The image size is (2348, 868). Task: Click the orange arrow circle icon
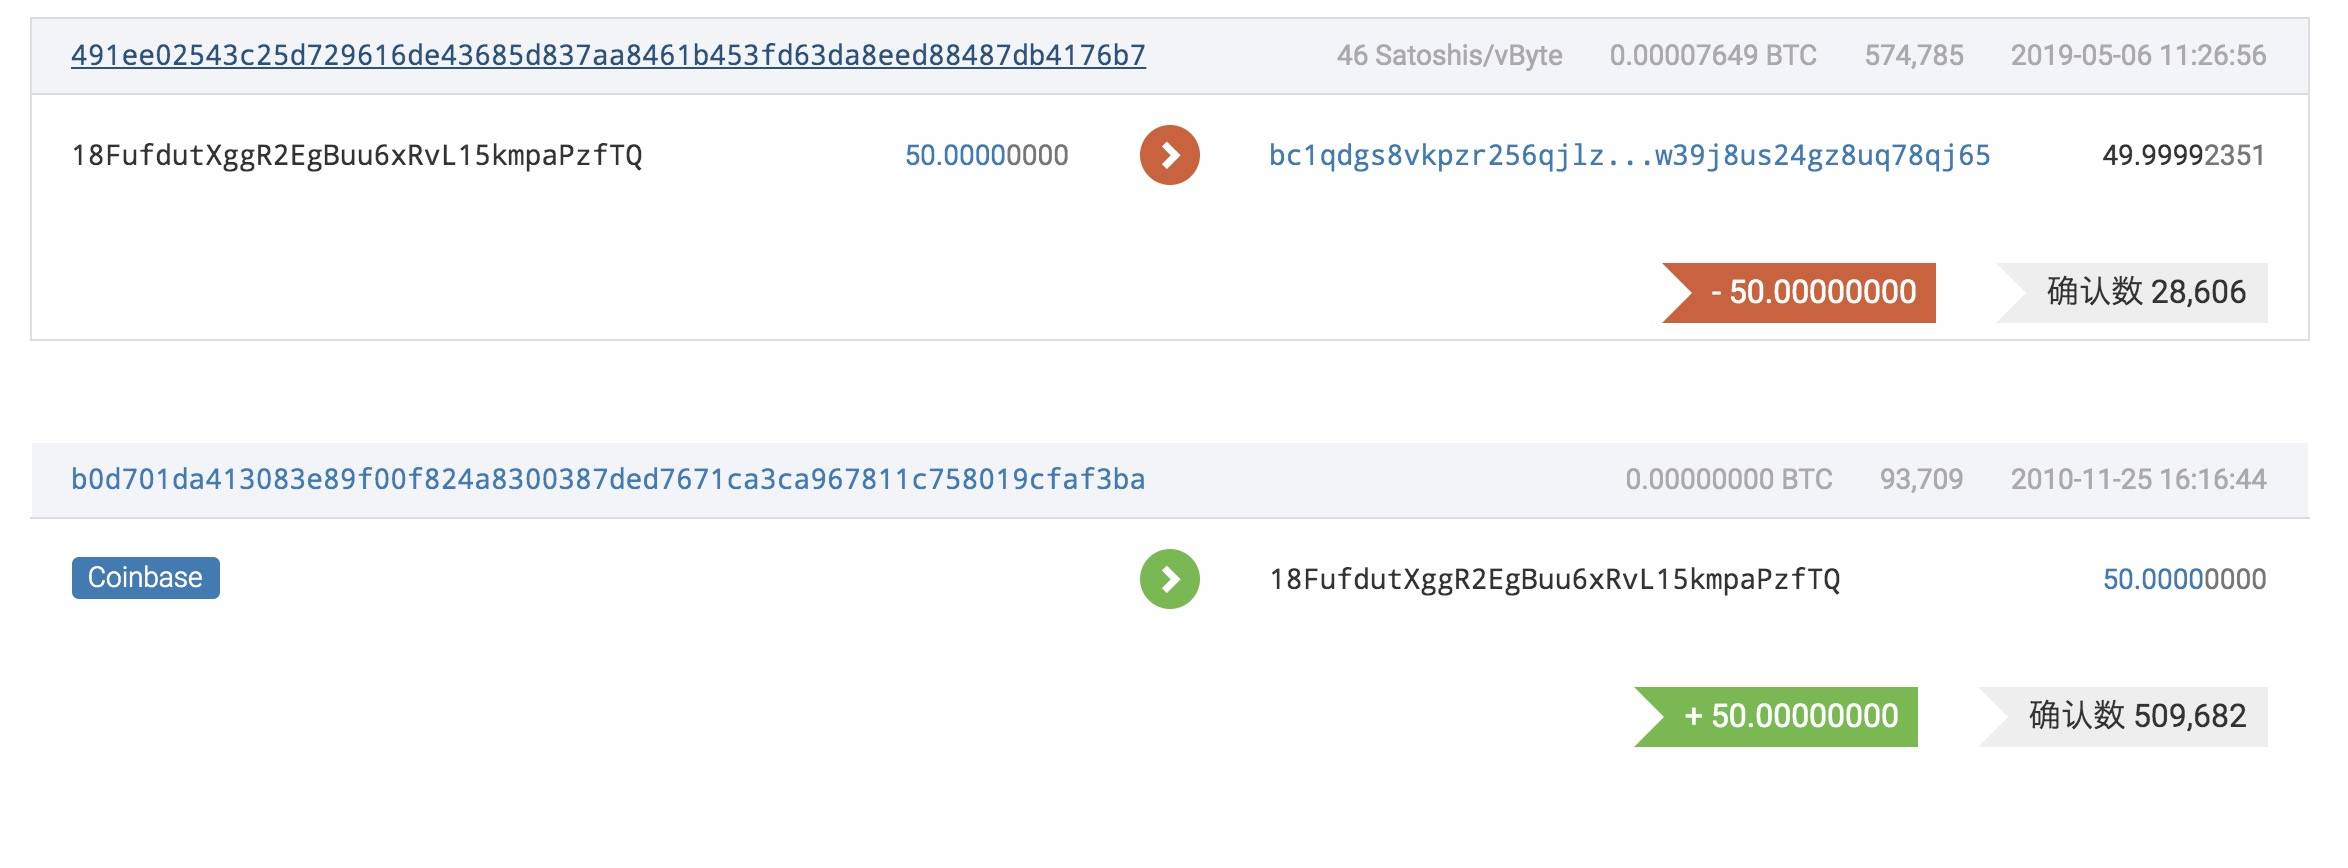coord(1169,155)
